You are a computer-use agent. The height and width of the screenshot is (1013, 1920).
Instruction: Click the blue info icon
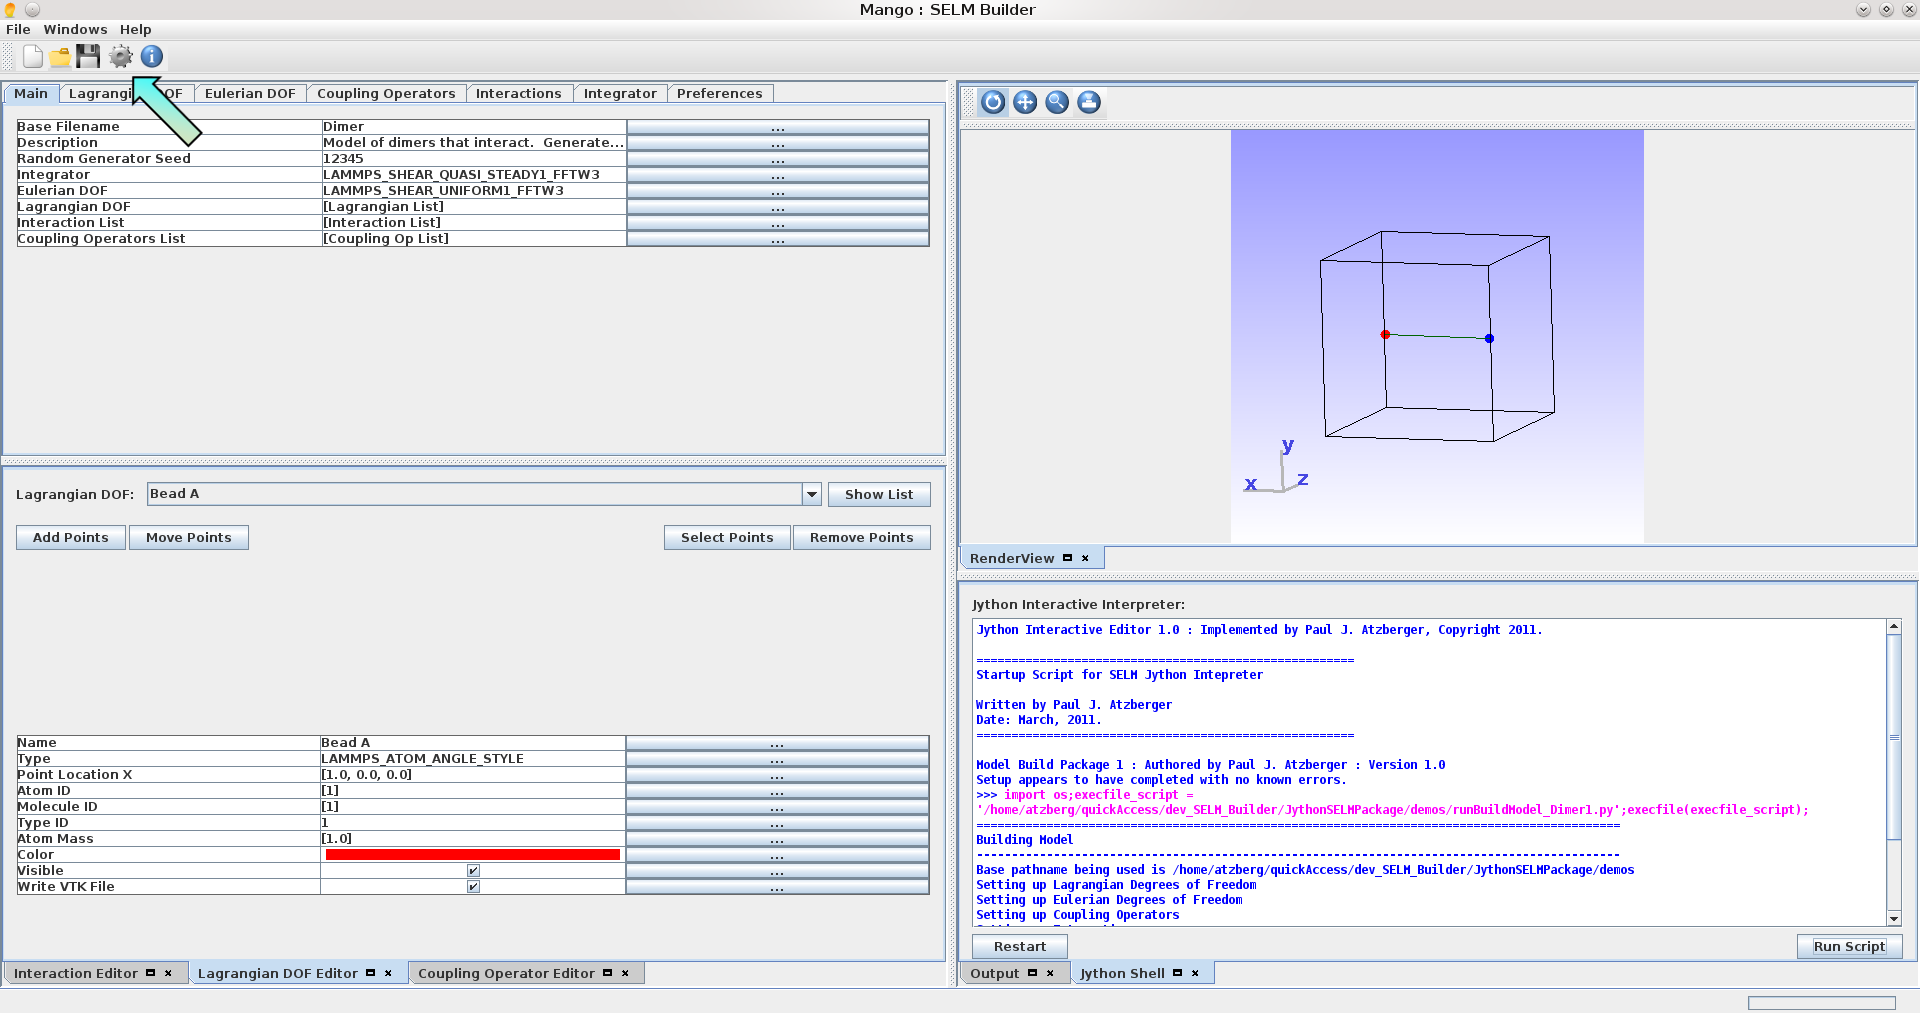(x=152, y=57)
